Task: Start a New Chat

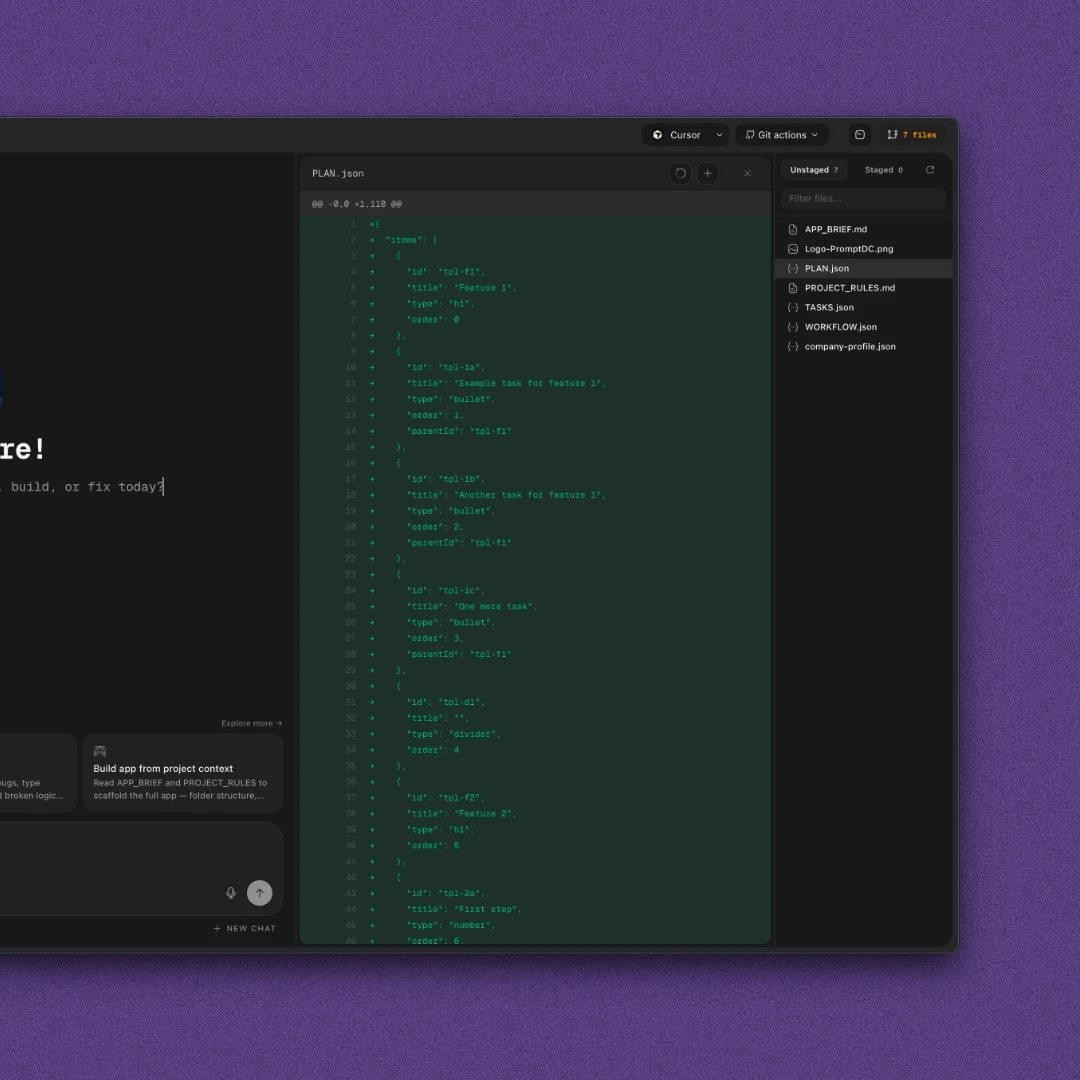Action: pyautogui.click(x=245, y=928)
